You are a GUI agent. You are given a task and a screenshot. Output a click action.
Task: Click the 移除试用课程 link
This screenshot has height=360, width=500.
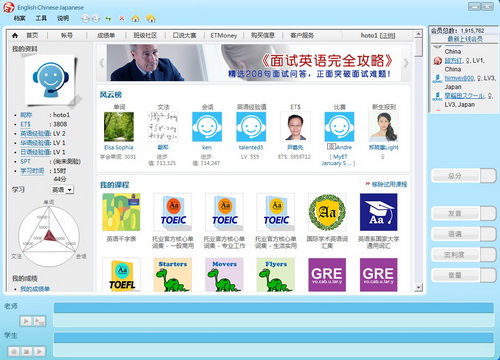(389, 184)
